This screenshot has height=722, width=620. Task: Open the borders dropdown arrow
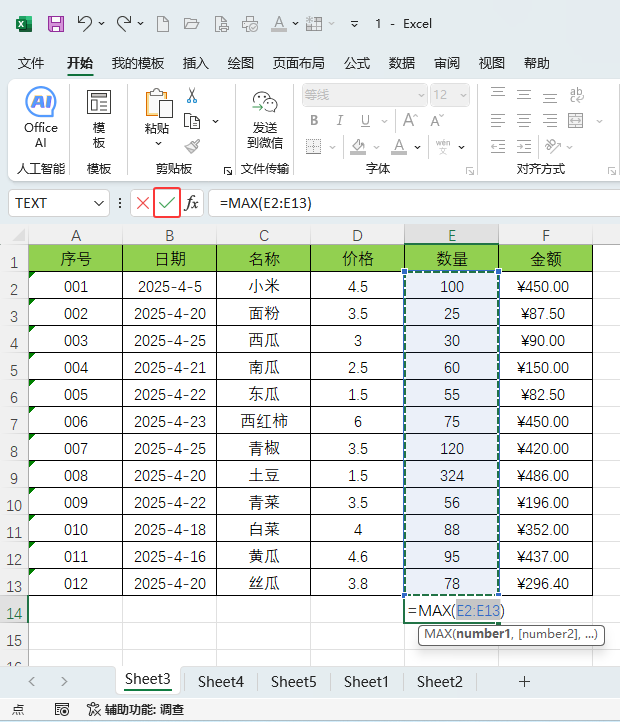(x=333, y=147)
